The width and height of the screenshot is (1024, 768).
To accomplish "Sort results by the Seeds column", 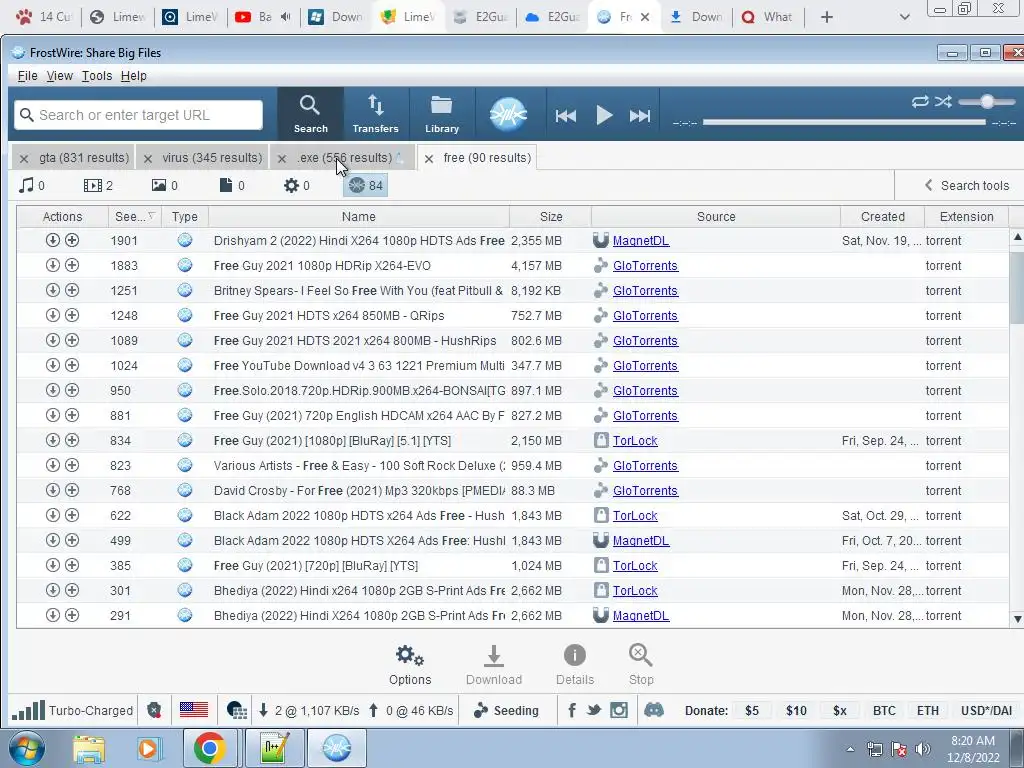I will click(135, 217).
